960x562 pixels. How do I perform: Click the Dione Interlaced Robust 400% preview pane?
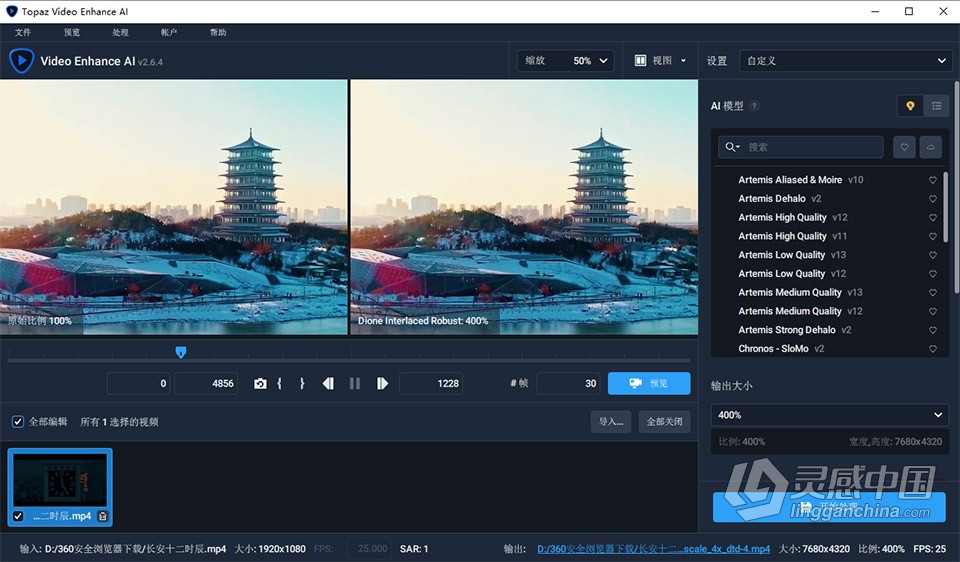coord(524,207)
